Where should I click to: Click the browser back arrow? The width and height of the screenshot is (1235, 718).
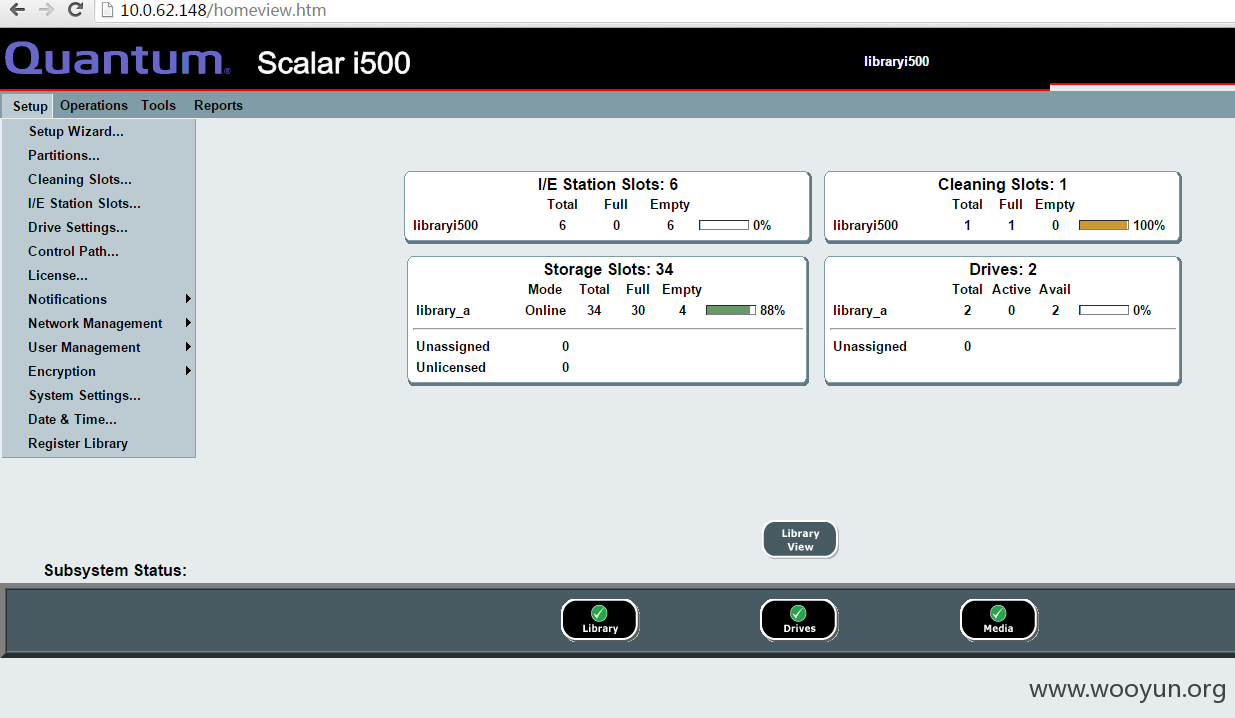pyautogui.click(x=18, y=10)
